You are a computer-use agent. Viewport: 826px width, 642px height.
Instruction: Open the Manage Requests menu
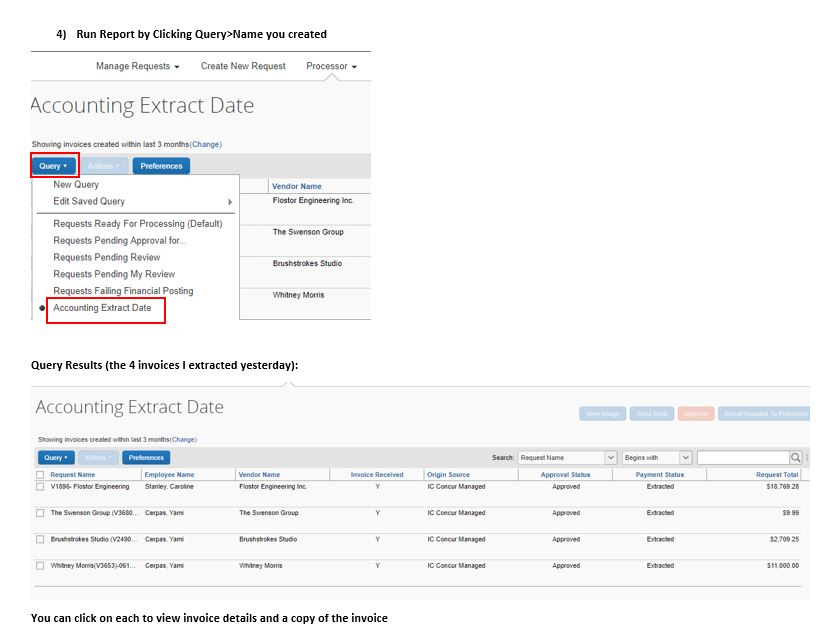coord(135,66)
